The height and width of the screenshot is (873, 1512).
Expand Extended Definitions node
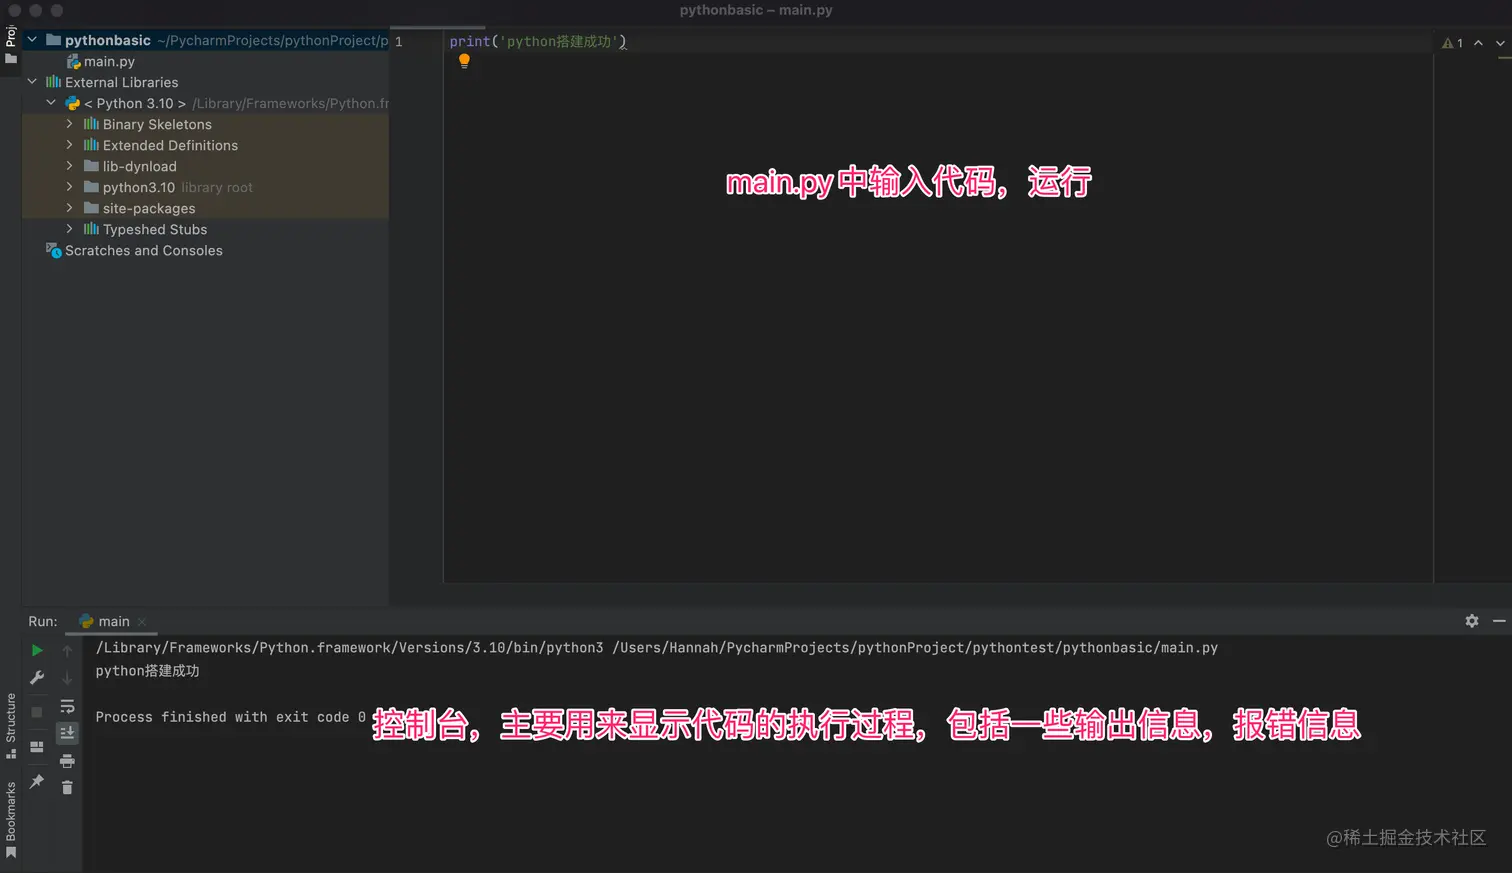click(69, 145)
